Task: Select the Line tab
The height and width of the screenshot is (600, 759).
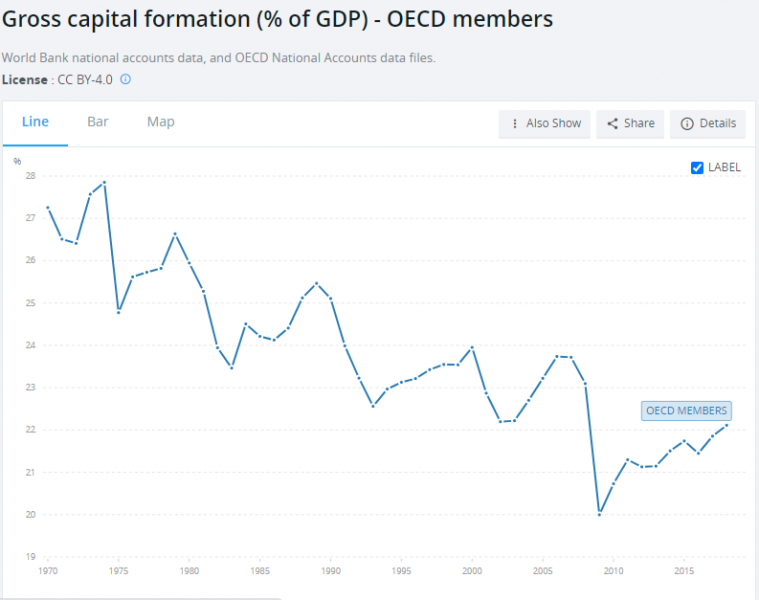Action: [x=35, y=122]
